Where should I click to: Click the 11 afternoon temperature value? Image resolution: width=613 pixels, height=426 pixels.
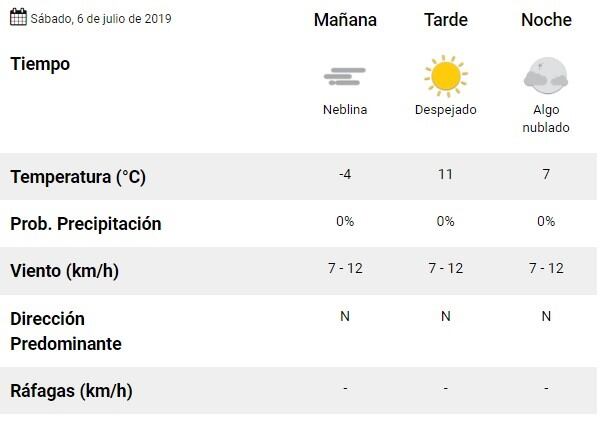click(x=445, y=174)
